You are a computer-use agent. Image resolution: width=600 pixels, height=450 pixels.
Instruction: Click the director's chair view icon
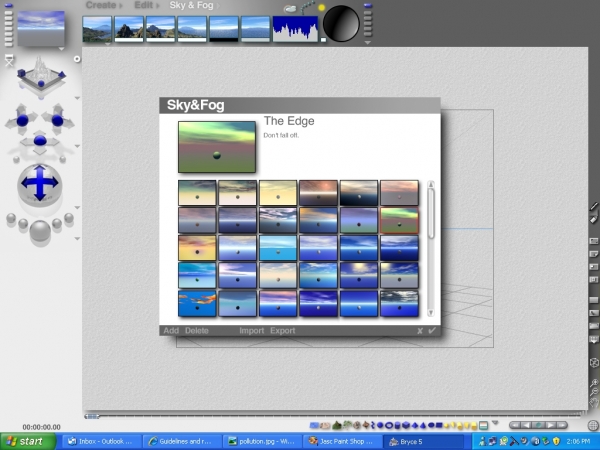click(x=9, y=60)
